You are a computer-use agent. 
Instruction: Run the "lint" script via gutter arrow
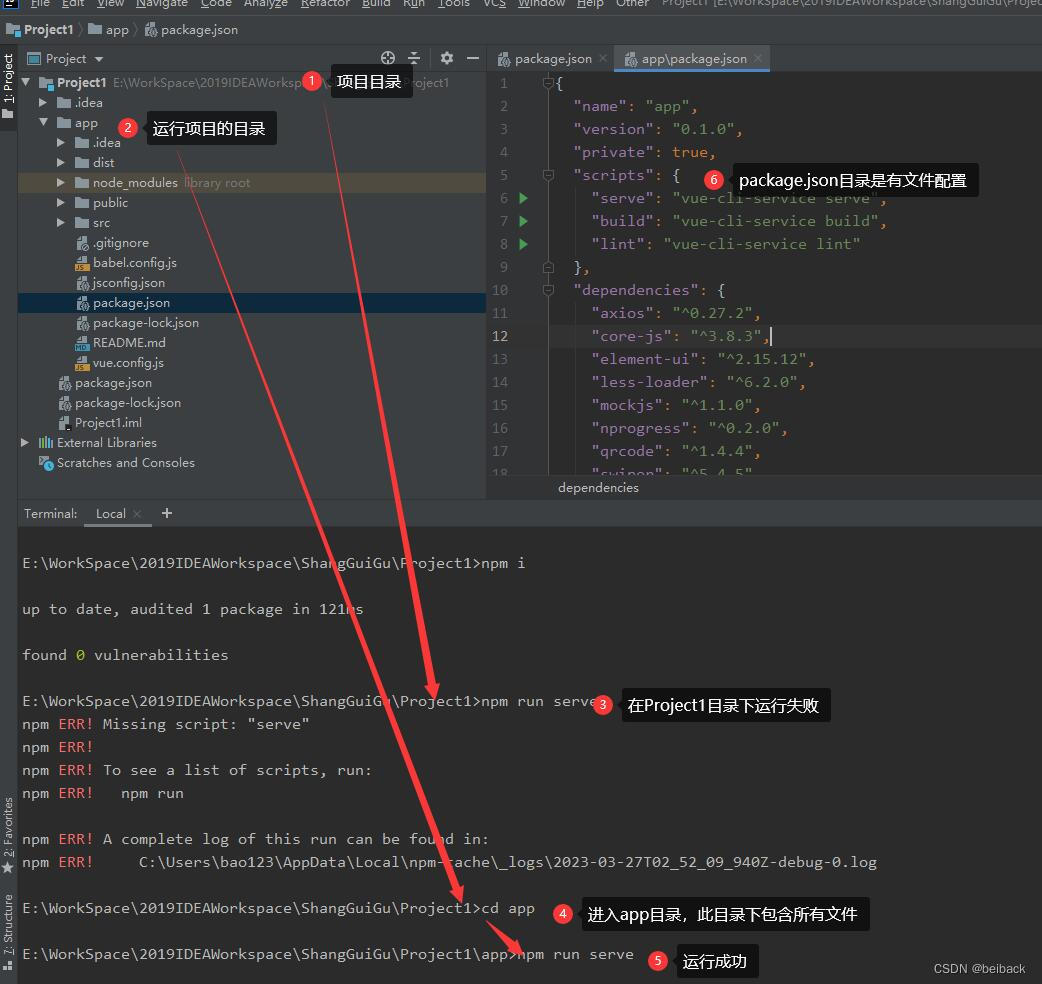pos(524,245)
